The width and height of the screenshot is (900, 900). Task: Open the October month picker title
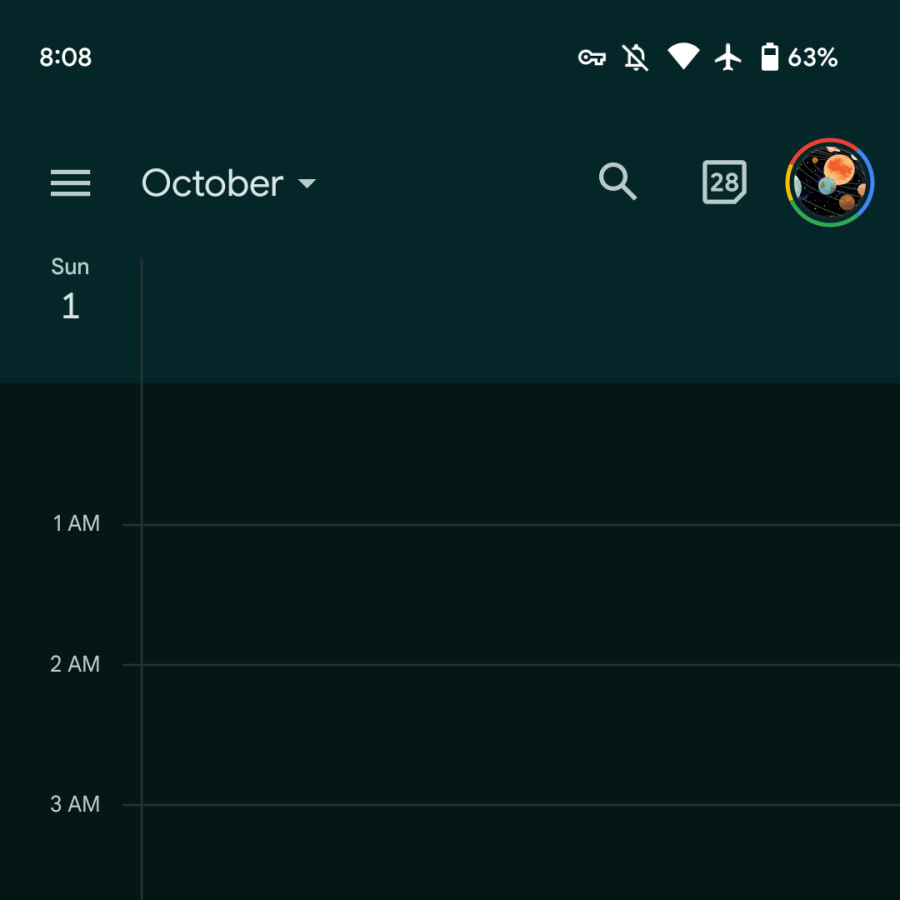(212, 183)
